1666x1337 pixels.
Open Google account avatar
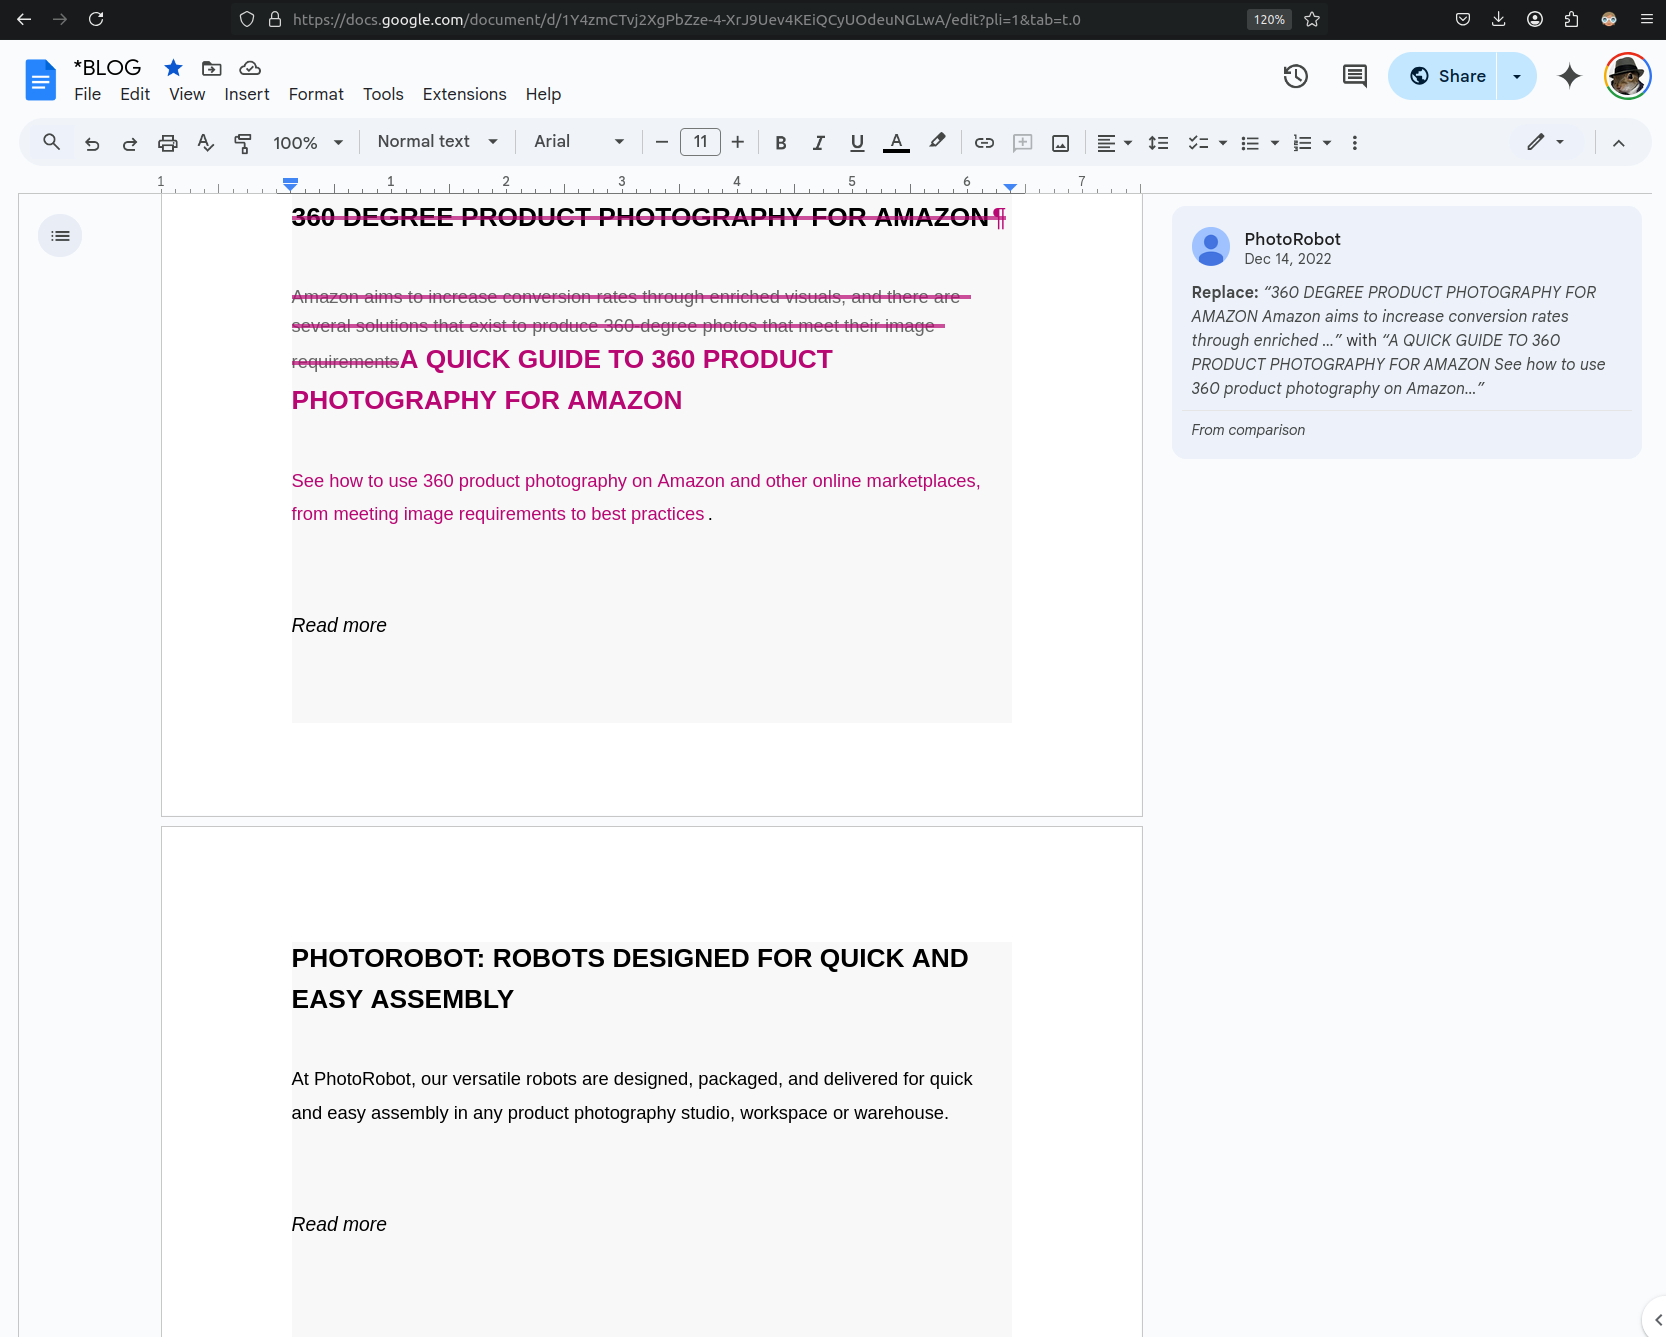(1628, 76)
